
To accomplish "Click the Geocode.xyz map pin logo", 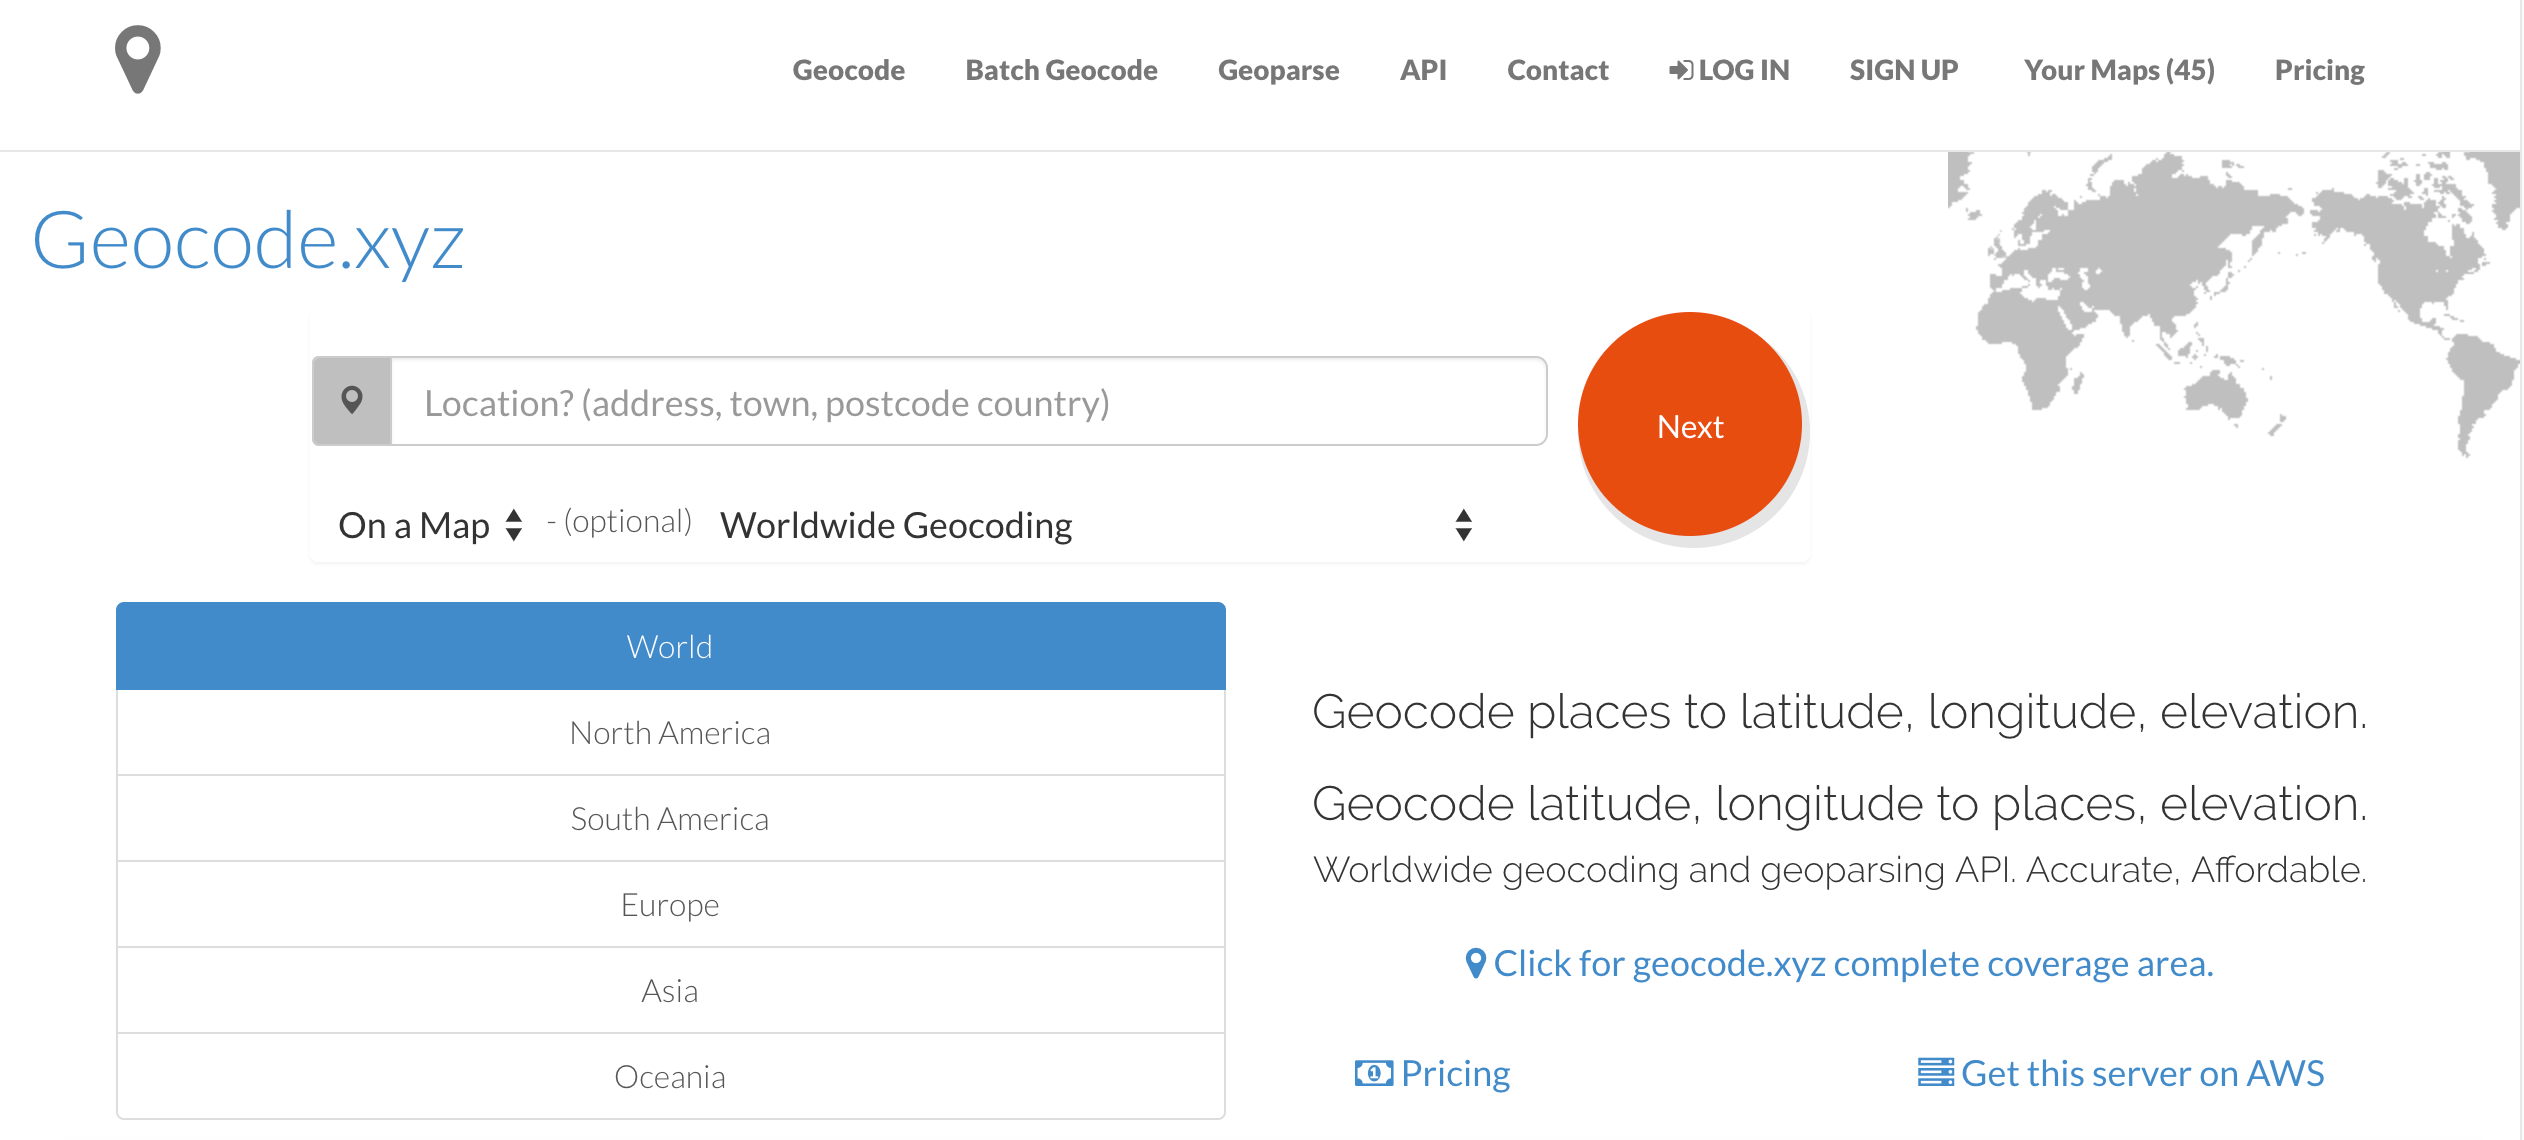I will point(138,60).
